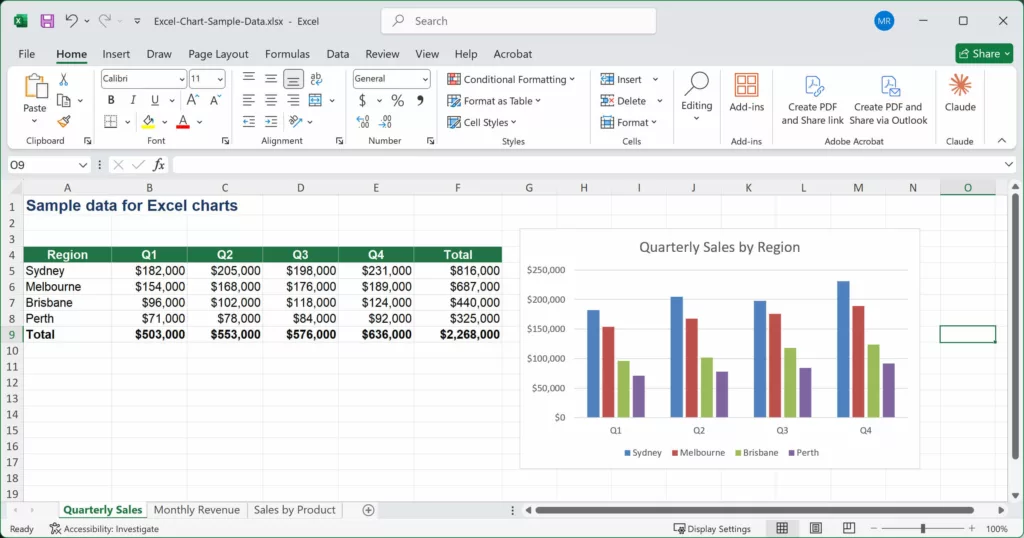
Task: Expand Format as Table menu
Action: click(494, 101)
